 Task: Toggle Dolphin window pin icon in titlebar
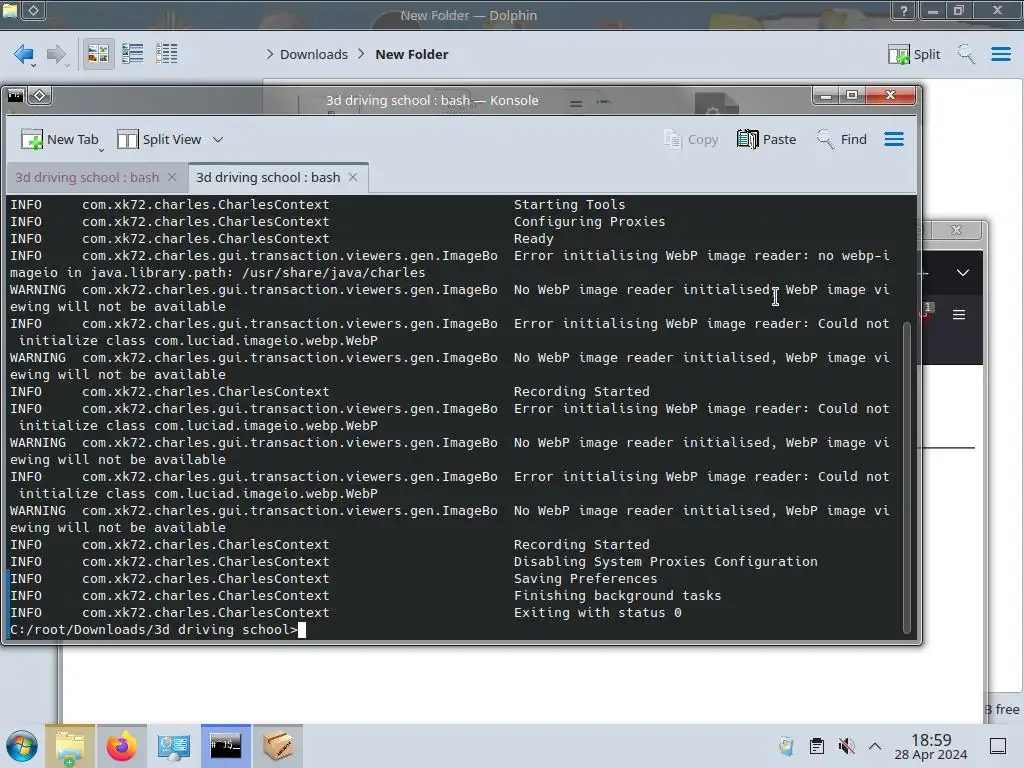33,10
